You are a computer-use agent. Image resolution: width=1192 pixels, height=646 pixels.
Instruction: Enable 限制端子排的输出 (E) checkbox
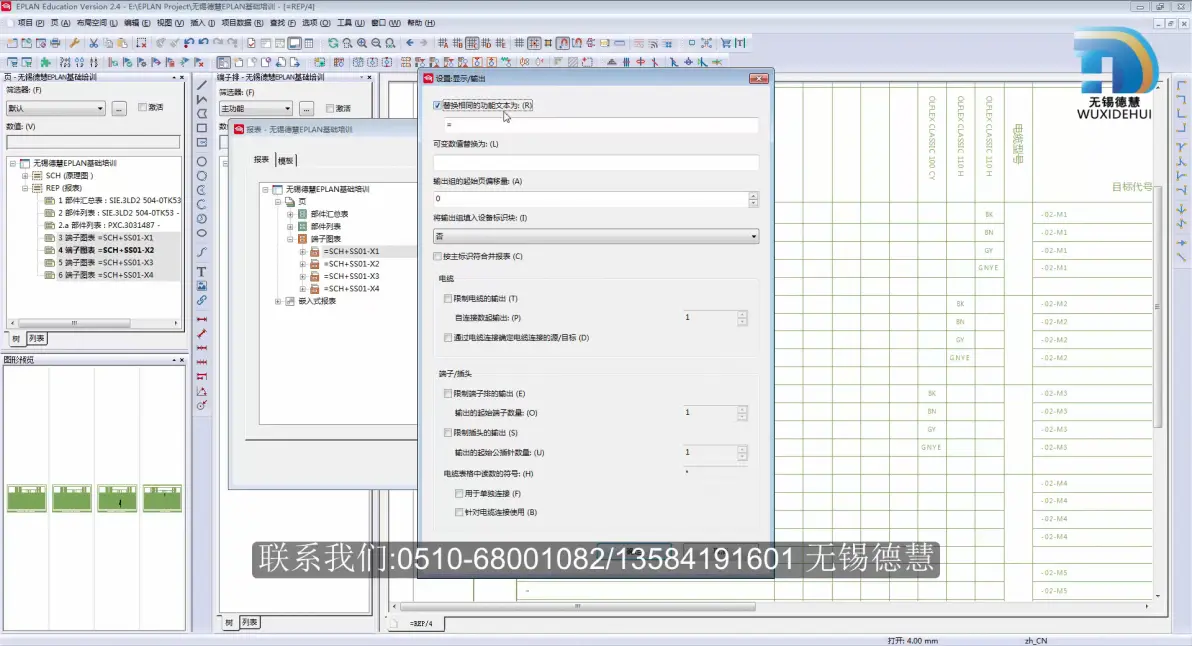(x=448, y=394)
